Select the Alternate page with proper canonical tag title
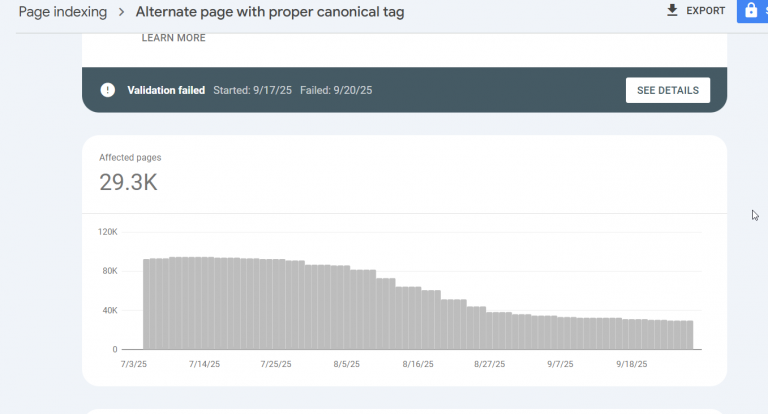The width and height of the screenshot is (768, 414). click(270, 12)
